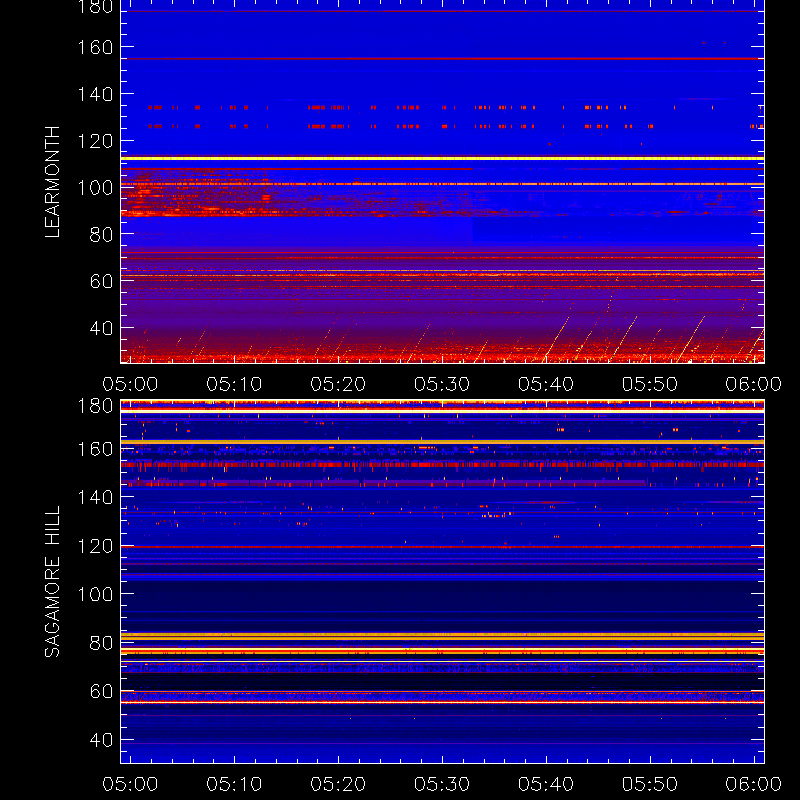Pick the 160 frequency label on Sagamore Hill plot
Image resolution: width=800 pixels, height=800 pixels.
(95, 449)
